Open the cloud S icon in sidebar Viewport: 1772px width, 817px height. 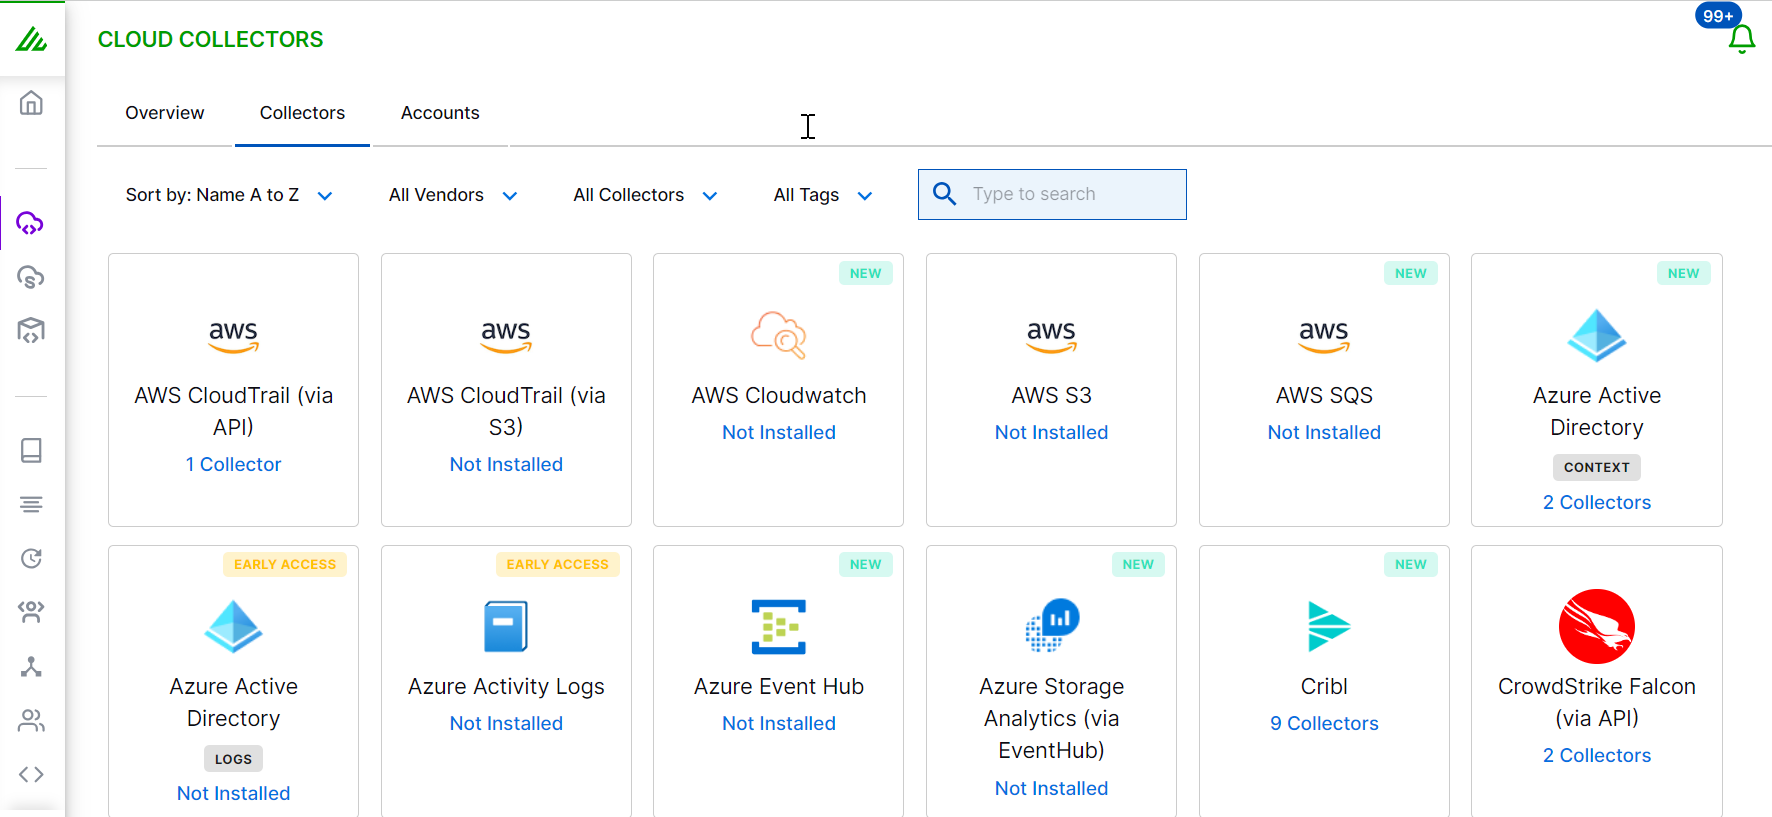(31, 277)
